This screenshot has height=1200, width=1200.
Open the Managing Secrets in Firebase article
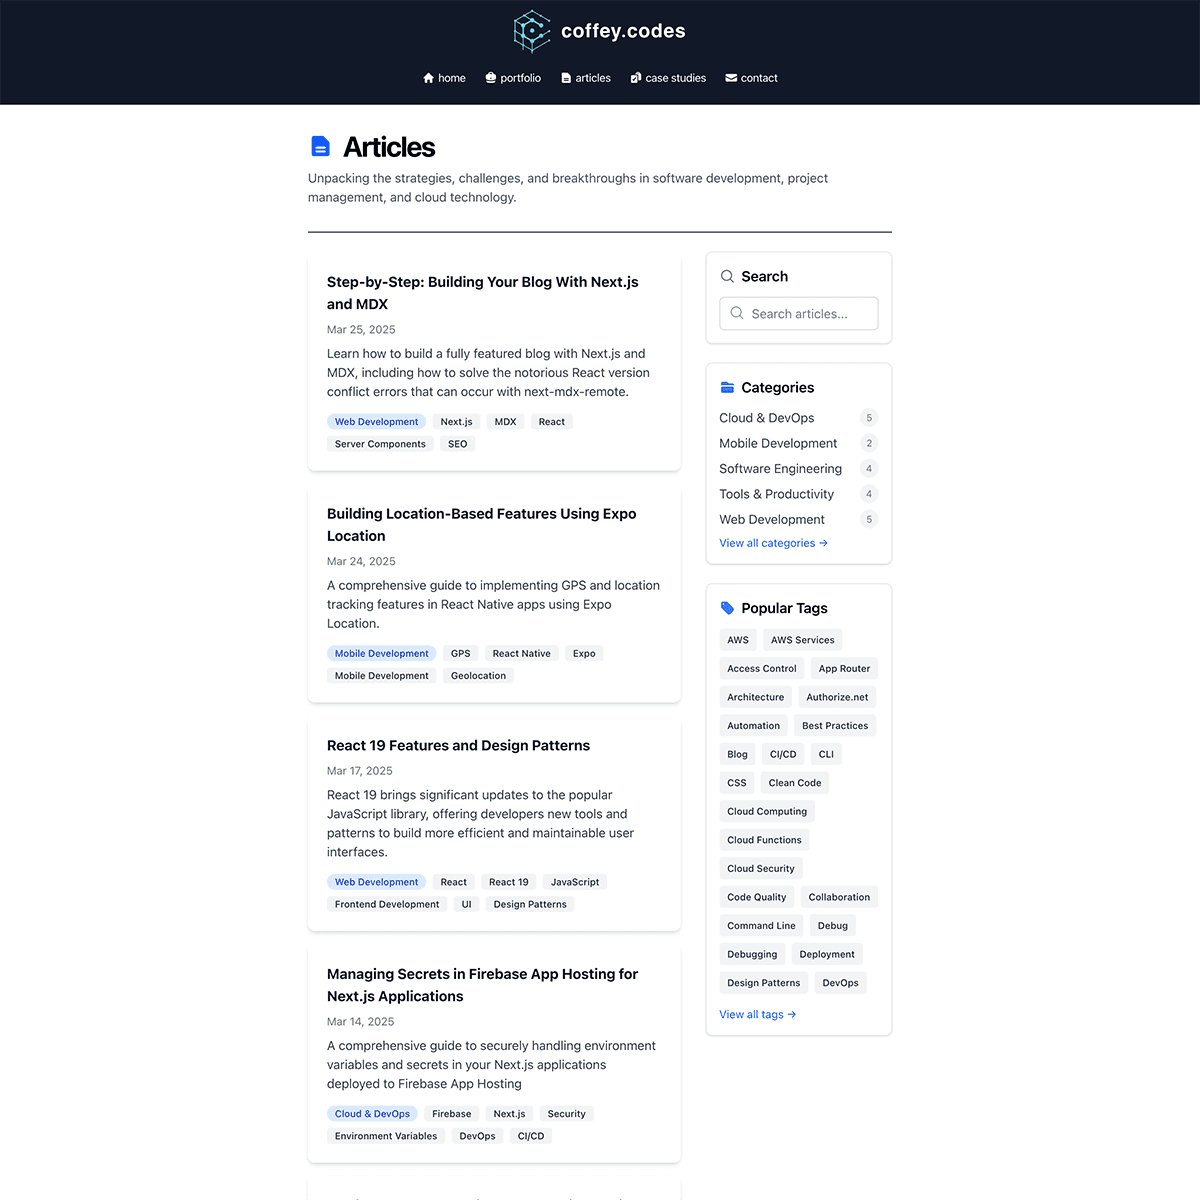[482, 985]
